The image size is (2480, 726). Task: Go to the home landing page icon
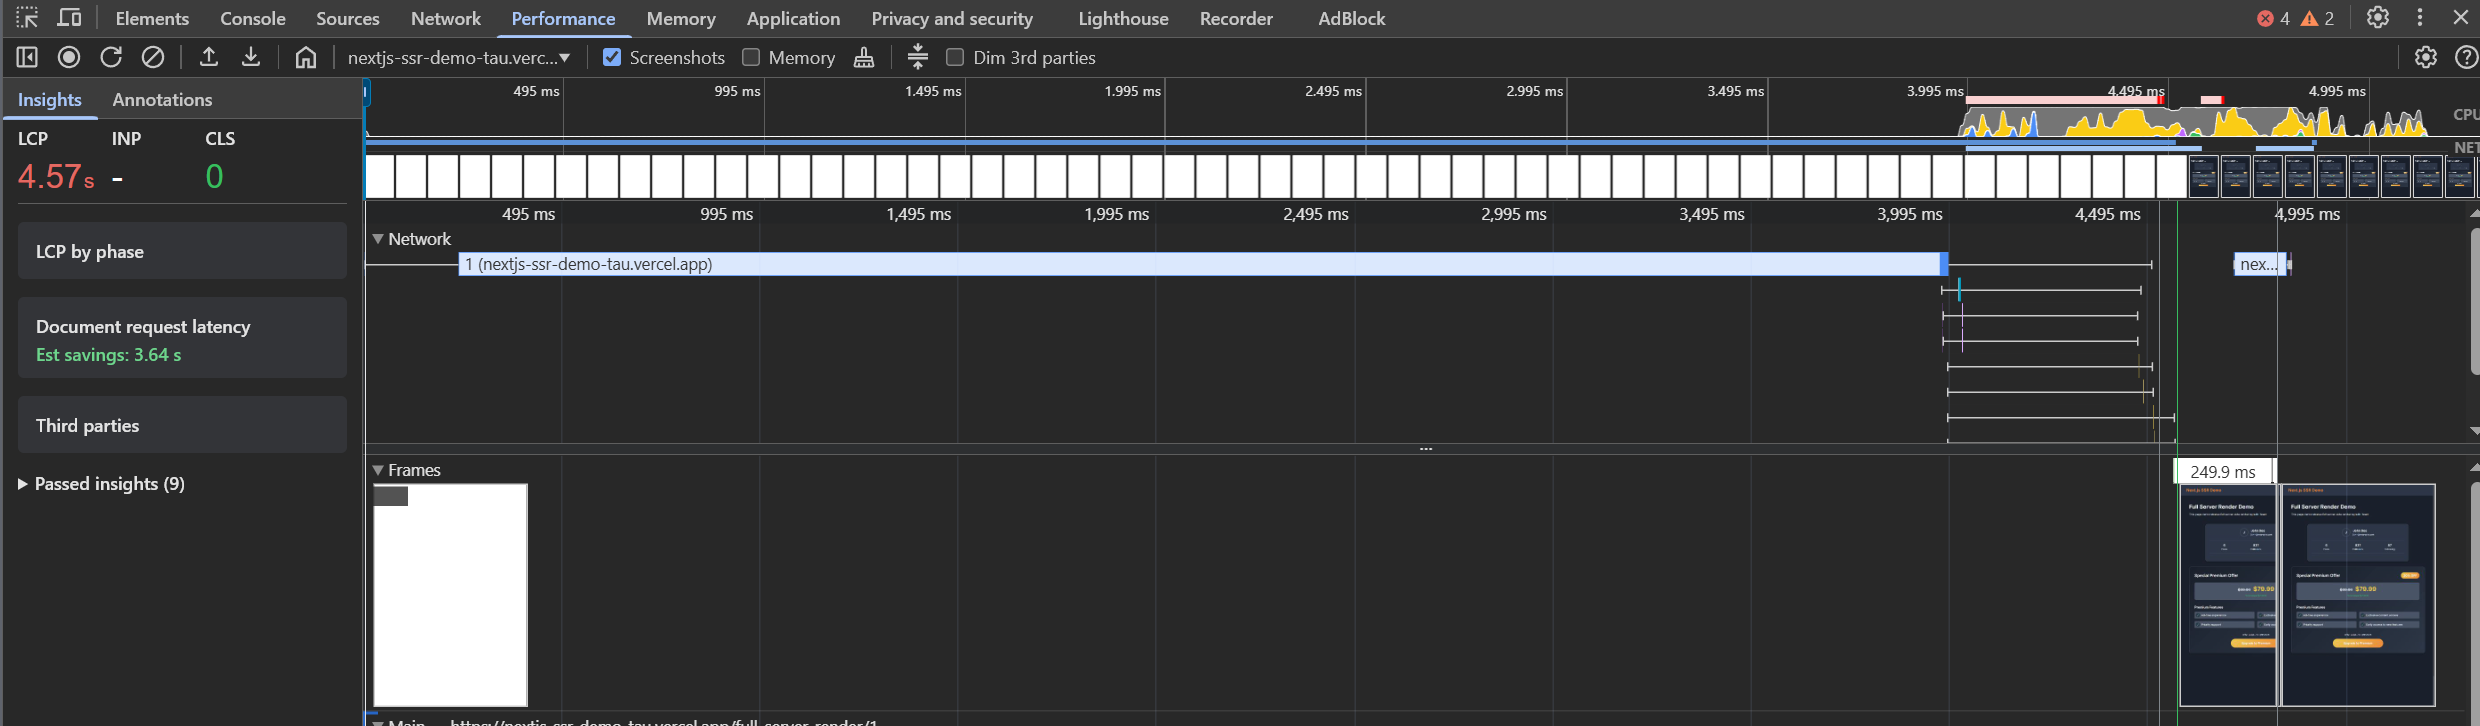coord(306,57)
